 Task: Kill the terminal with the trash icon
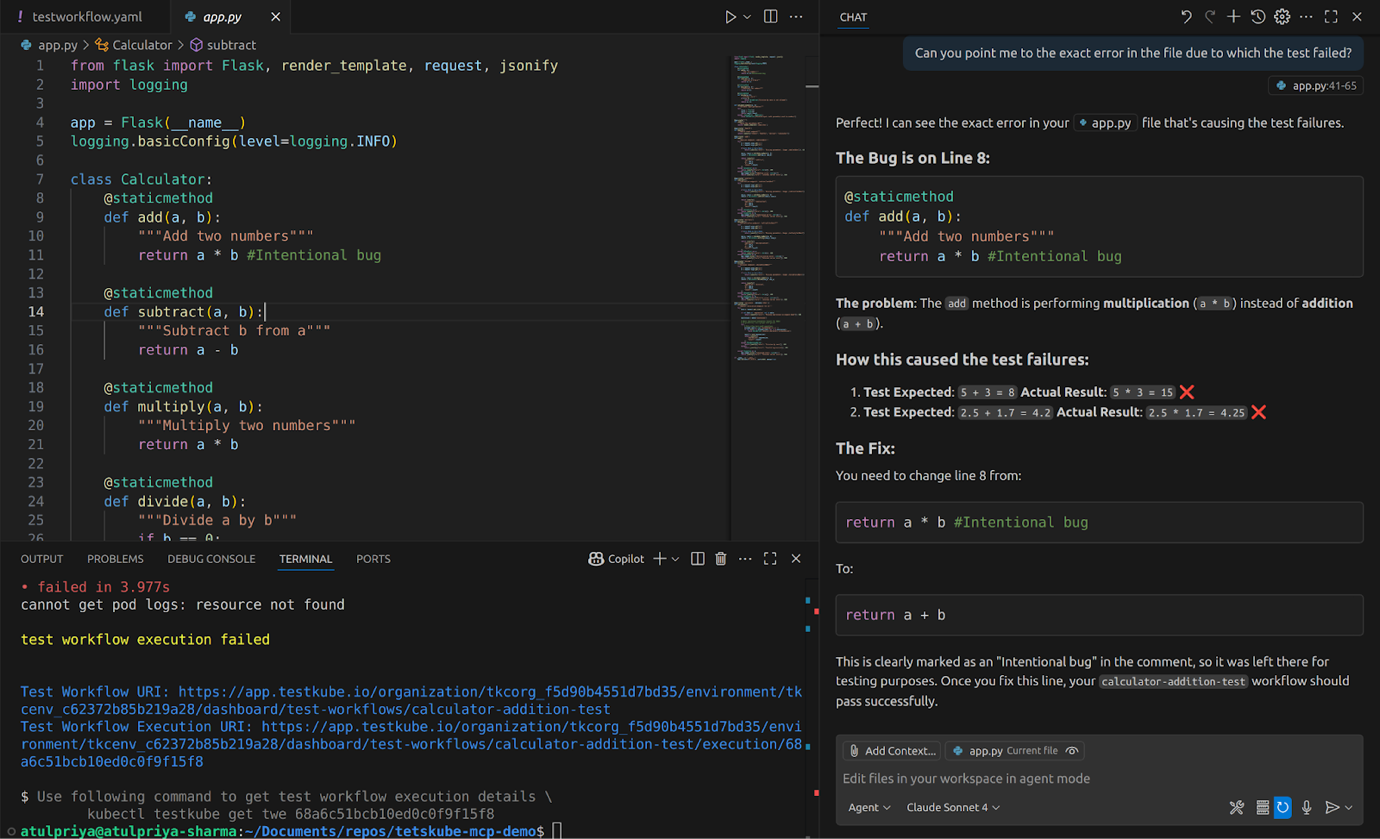(x=720, y=559)
